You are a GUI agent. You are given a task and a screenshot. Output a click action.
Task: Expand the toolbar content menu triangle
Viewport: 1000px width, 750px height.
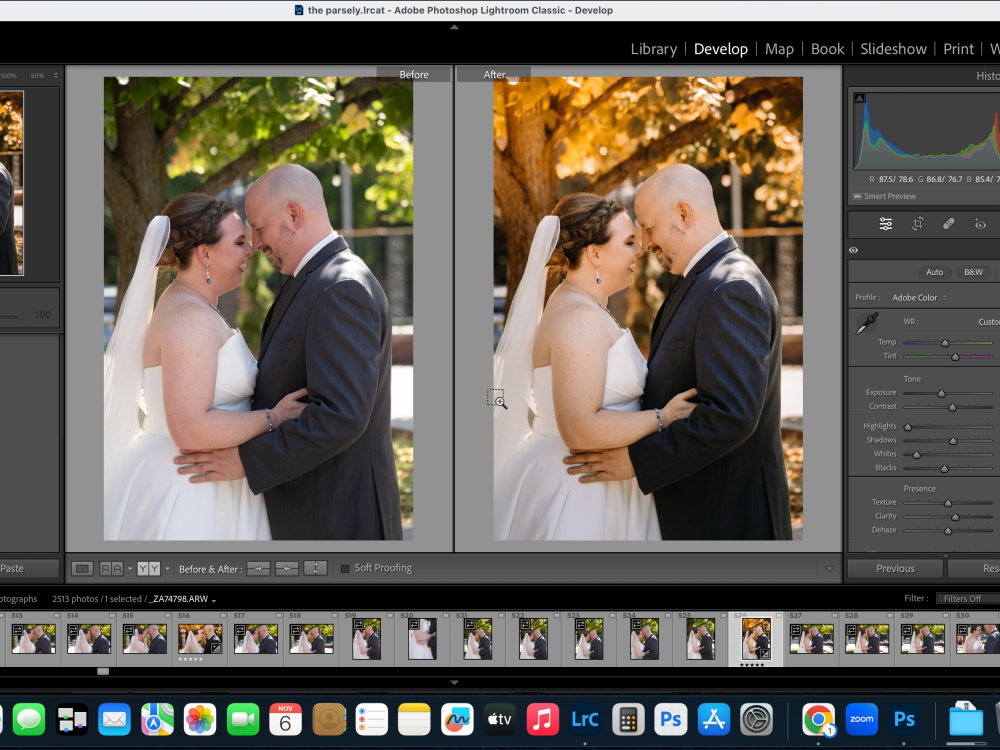pos(829,568)
